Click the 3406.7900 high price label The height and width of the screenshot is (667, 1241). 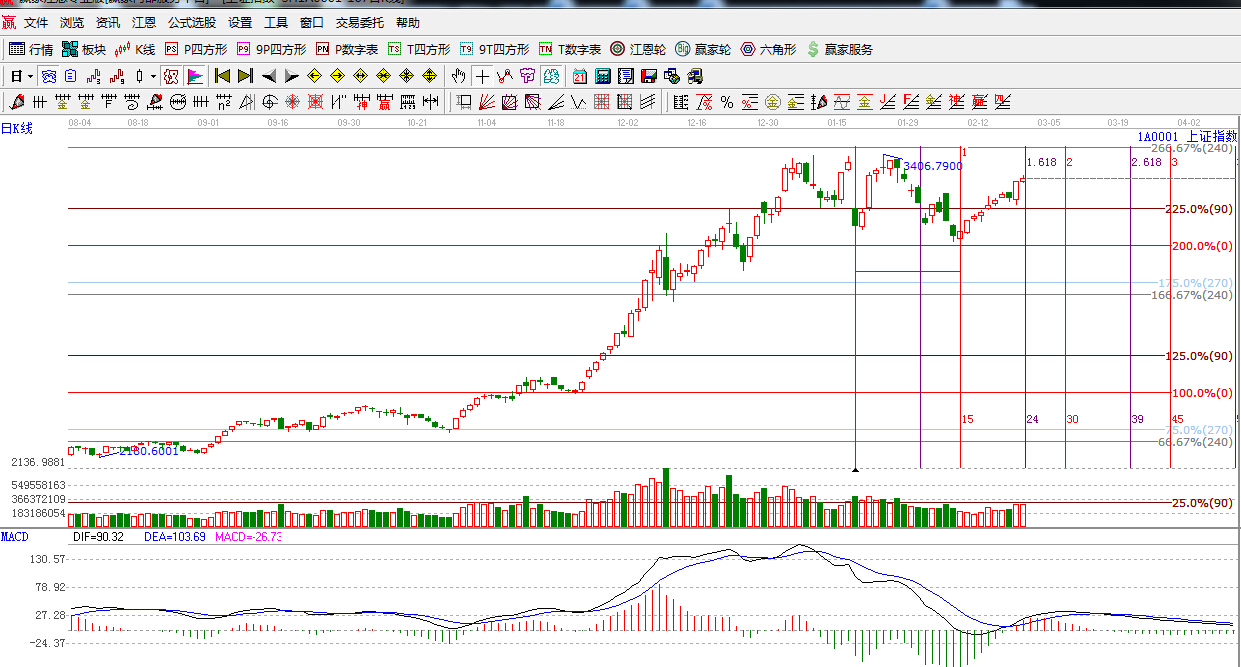932,166
